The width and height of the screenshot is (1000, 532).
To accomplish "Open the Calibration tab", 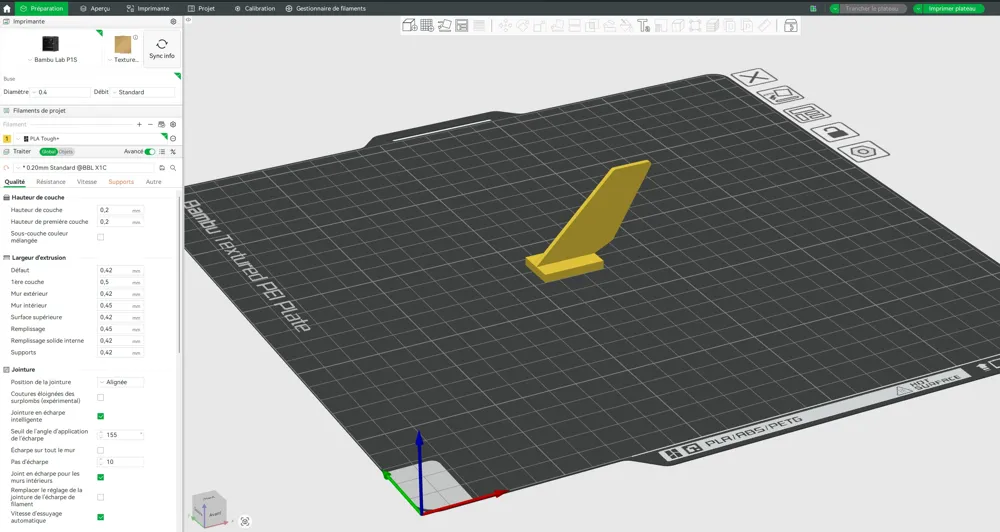I will pos(254,8).
